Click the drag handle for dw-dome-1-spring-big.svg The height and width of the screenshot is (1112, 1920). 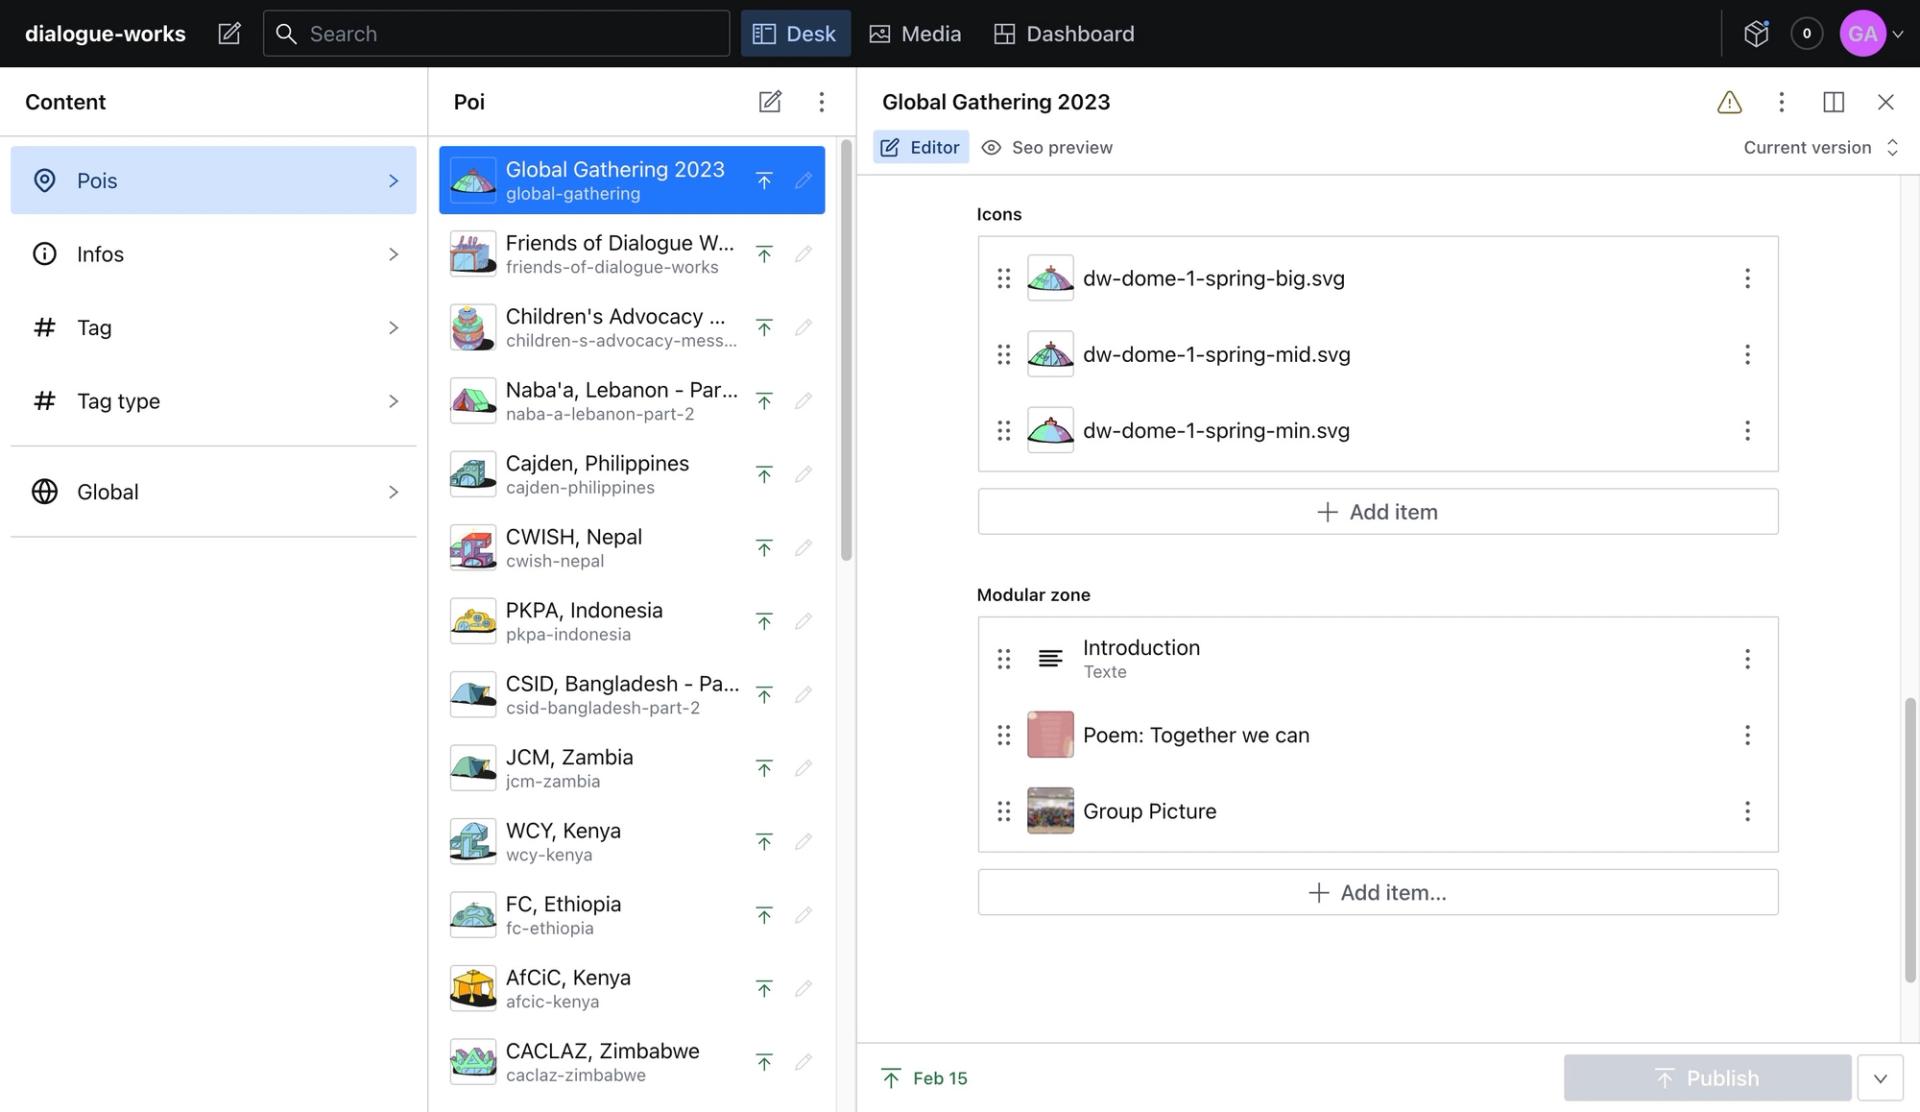(1003, 278)
